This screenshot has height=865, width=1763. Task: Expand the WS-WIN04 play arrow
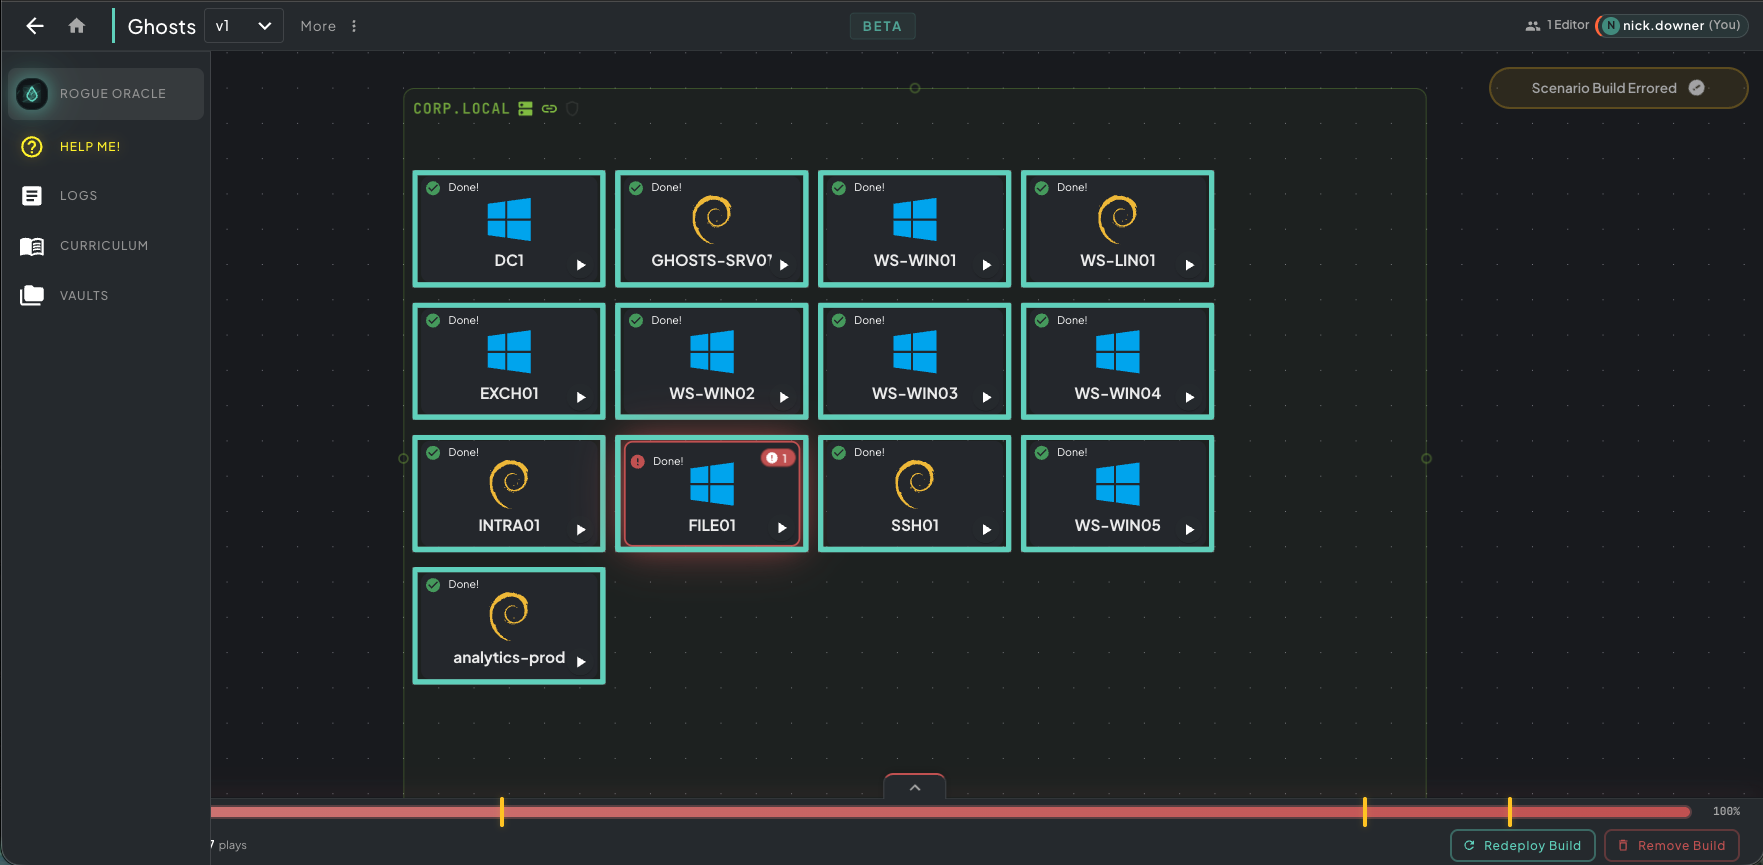(1190, 397)
